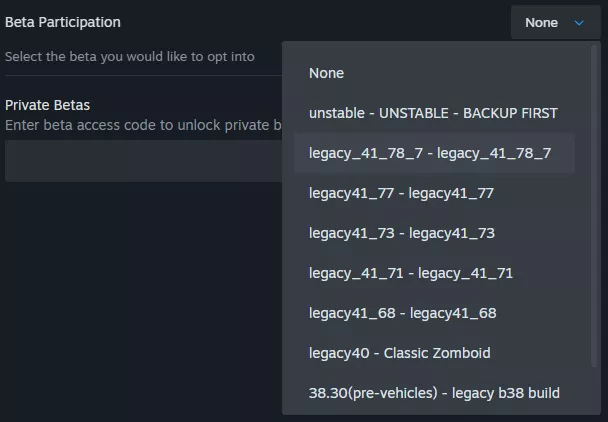Click the blue chevron arrow beside None
Image resolution: width=608 pixels, height=422 pixels.
point(579,23)
